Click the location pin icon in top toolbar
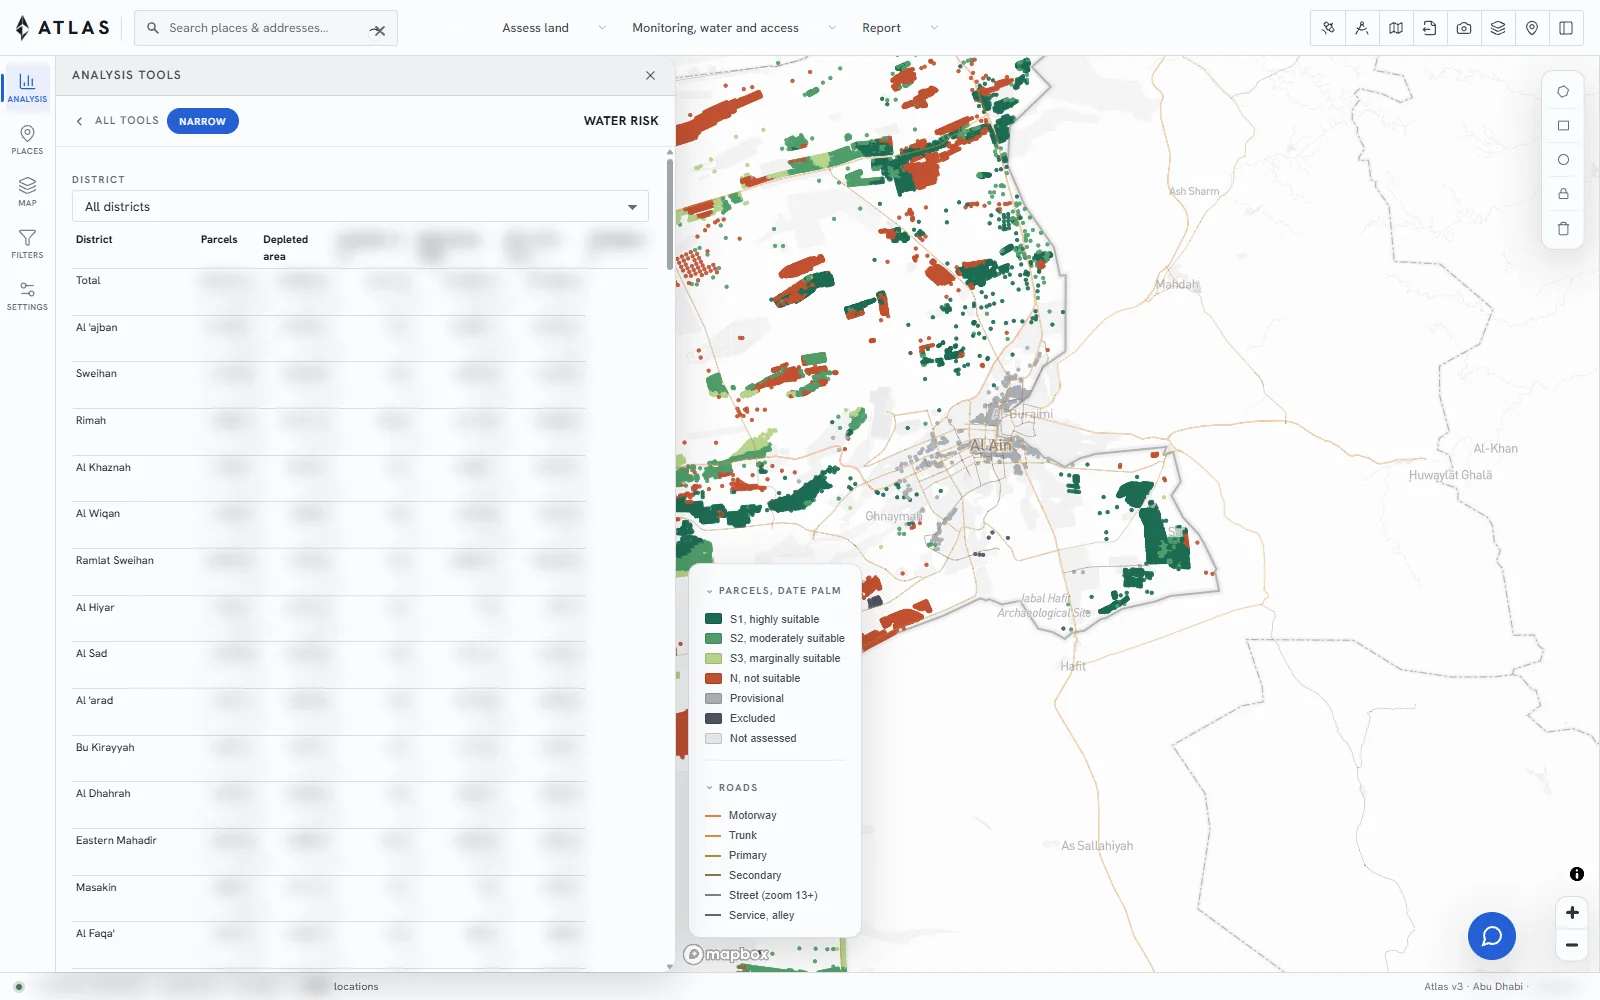The width and height of the screenshot is (1600, 1000). pyautogui.click(x=1532, y=28)
